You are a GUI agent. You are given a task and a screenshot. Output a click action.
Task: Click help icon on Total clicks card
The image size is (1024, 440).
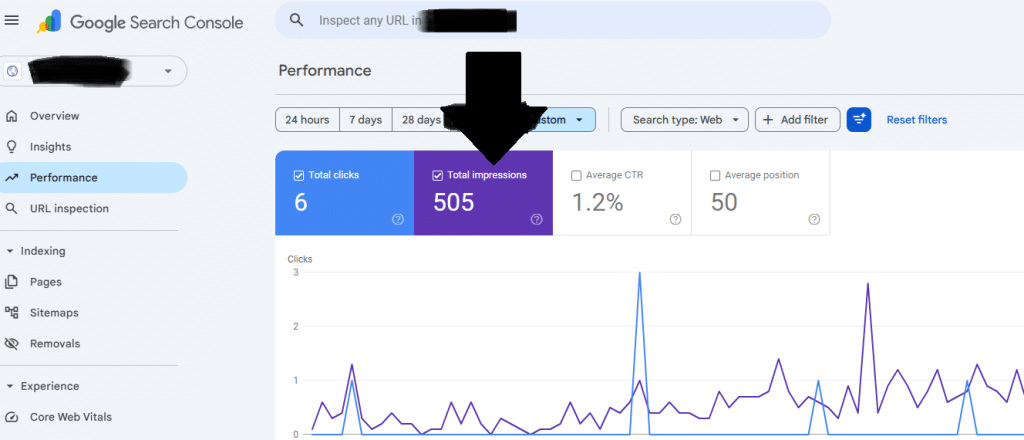click(x=398, y=219)
